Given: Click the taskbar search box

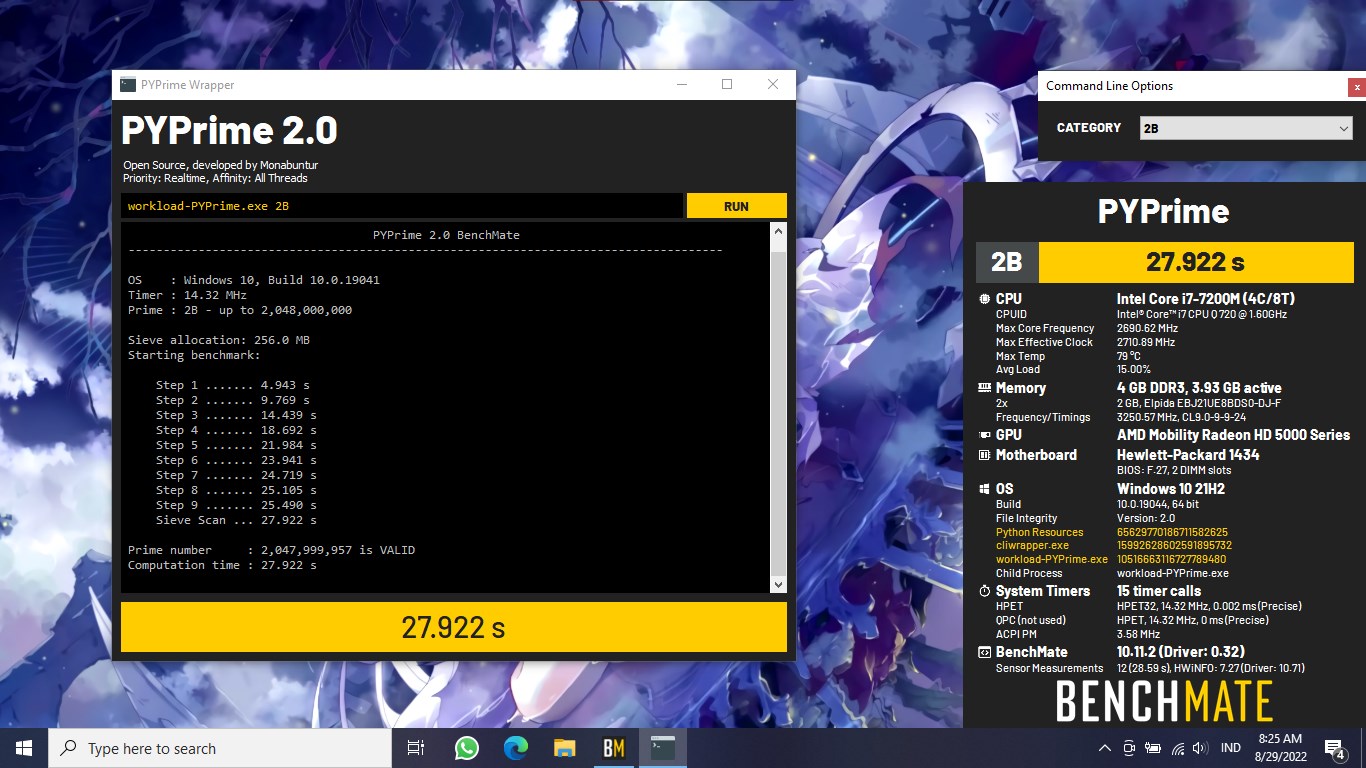Looking at the screenshot, I should coord(220,748).
